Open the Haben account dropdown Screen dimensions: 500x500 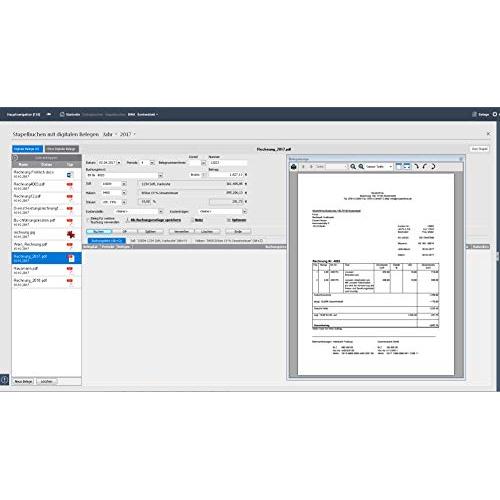[x=124, y=193]
